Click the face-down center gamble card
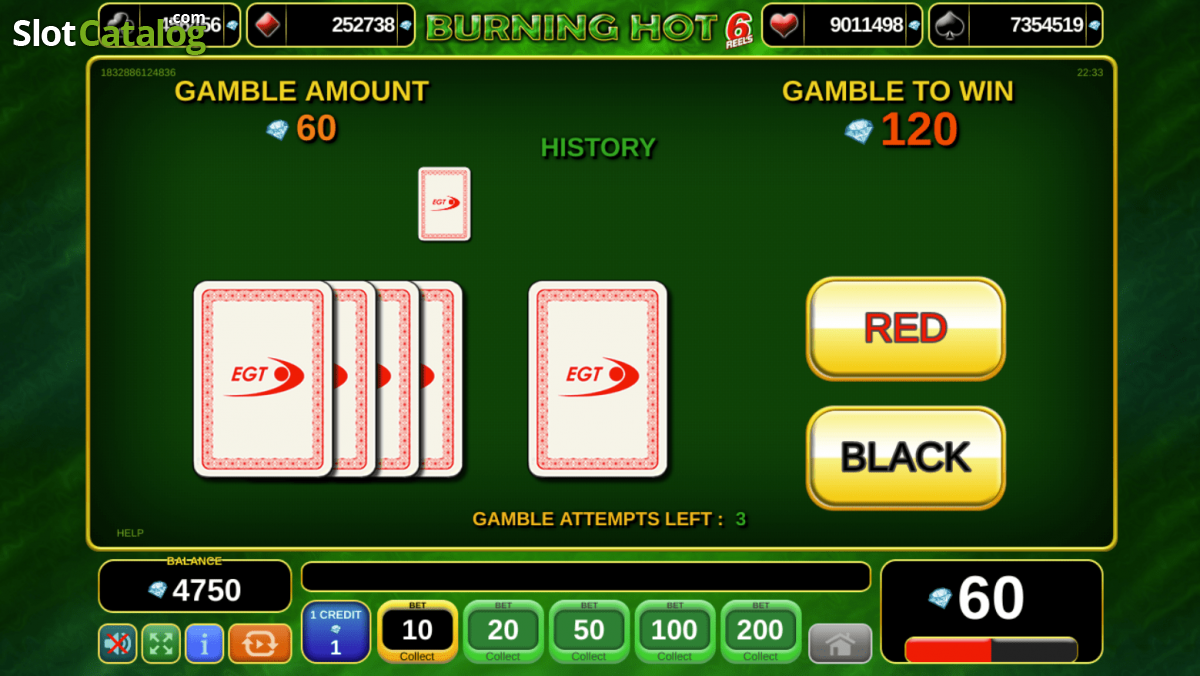 click(x=598, y=378)
